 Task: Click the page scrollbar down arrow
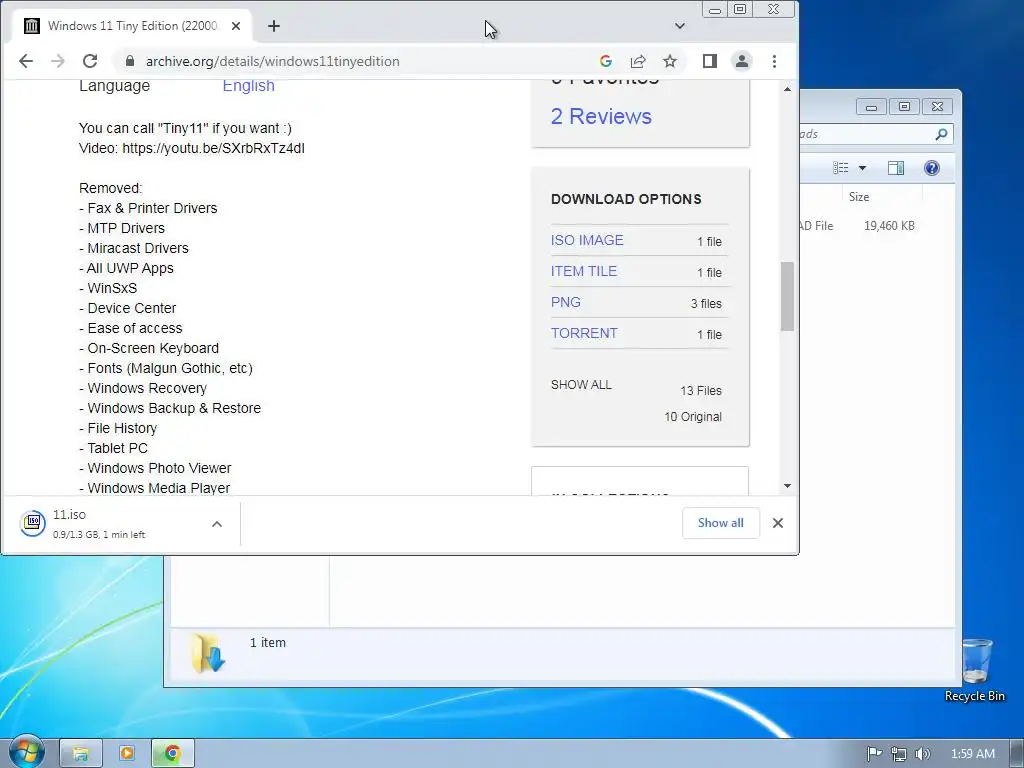(x=788, y=486)
